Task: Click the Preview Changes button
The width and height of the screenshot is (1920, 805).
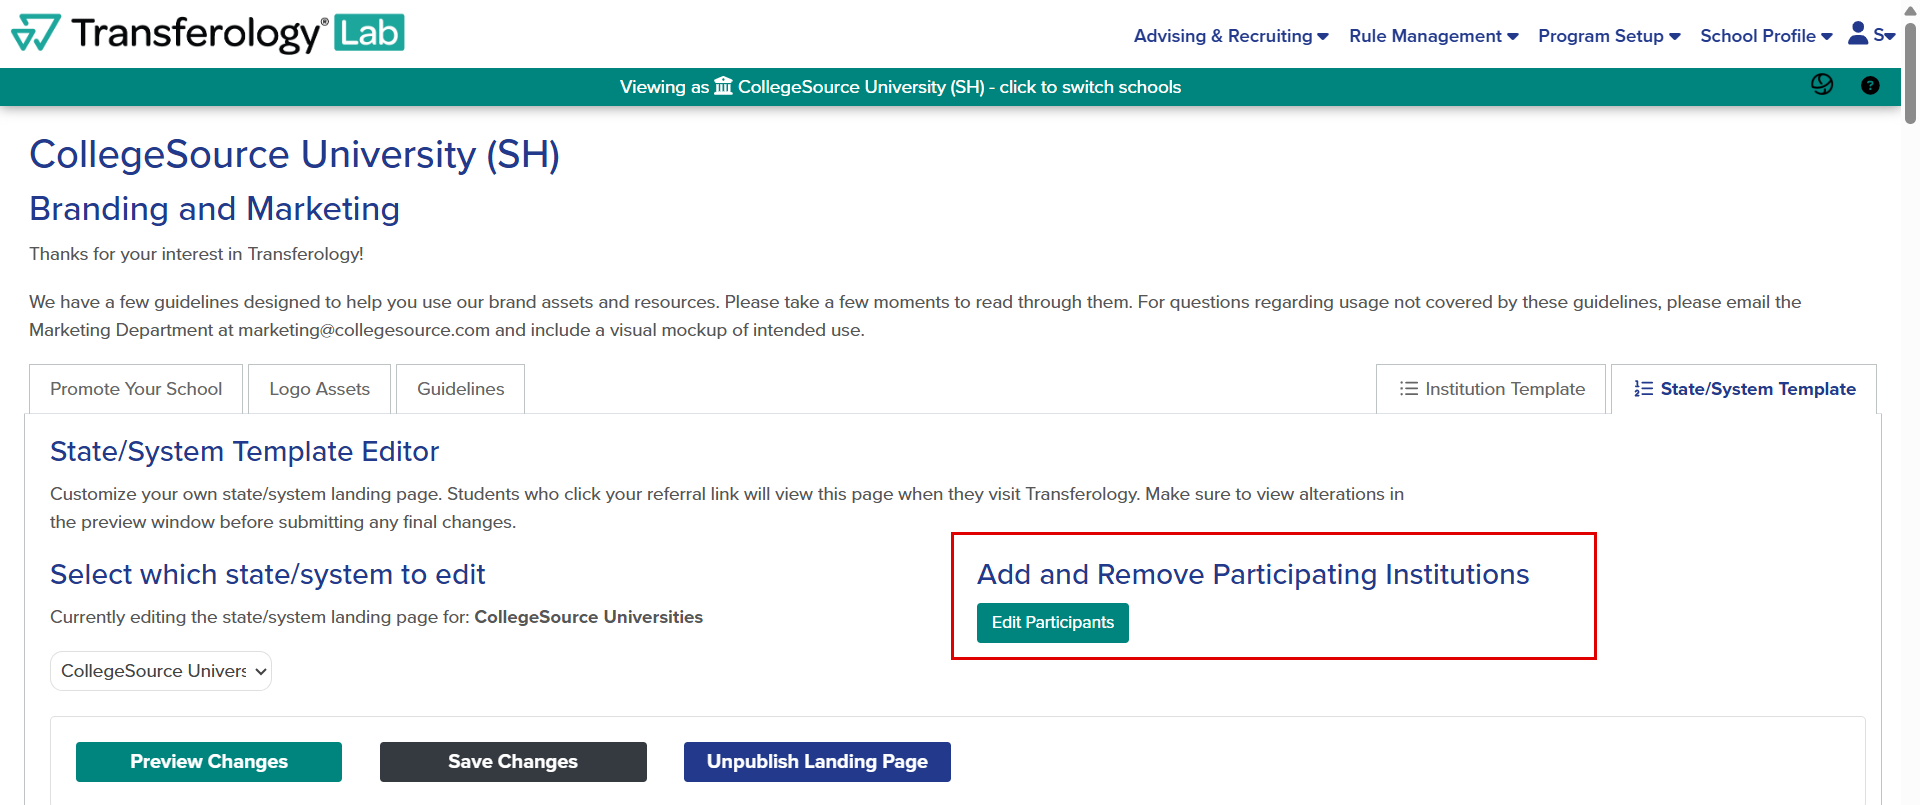Action: (209, 762)
